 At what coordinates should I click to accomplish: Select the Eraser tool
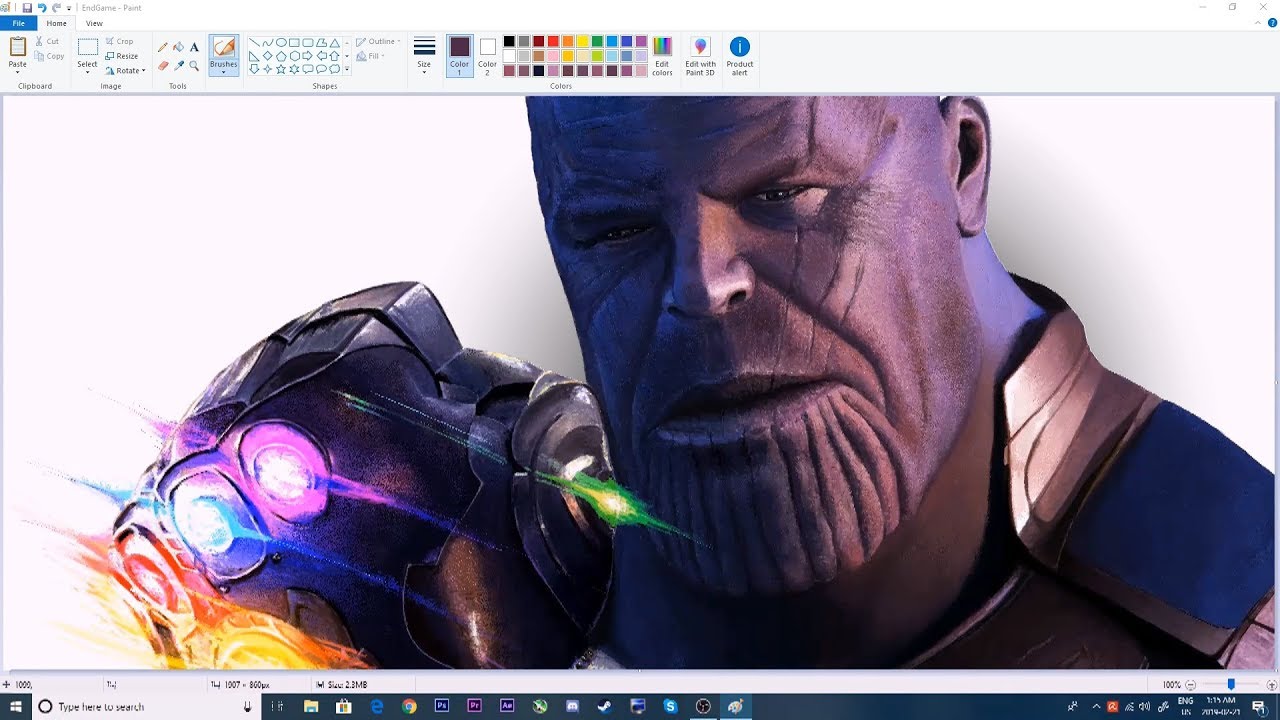pos(163,66)
